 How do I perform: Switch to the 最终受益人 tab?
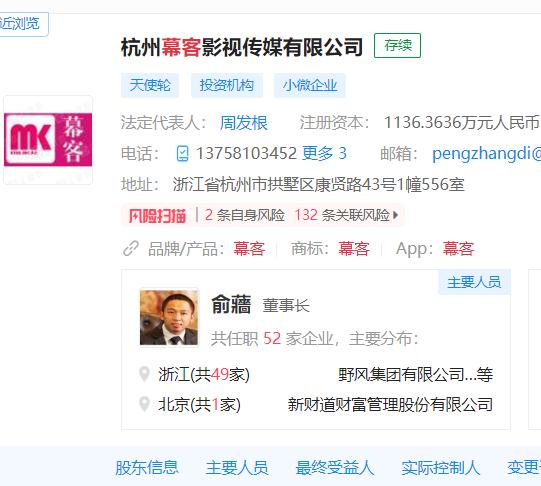click(x=335, y=468)
